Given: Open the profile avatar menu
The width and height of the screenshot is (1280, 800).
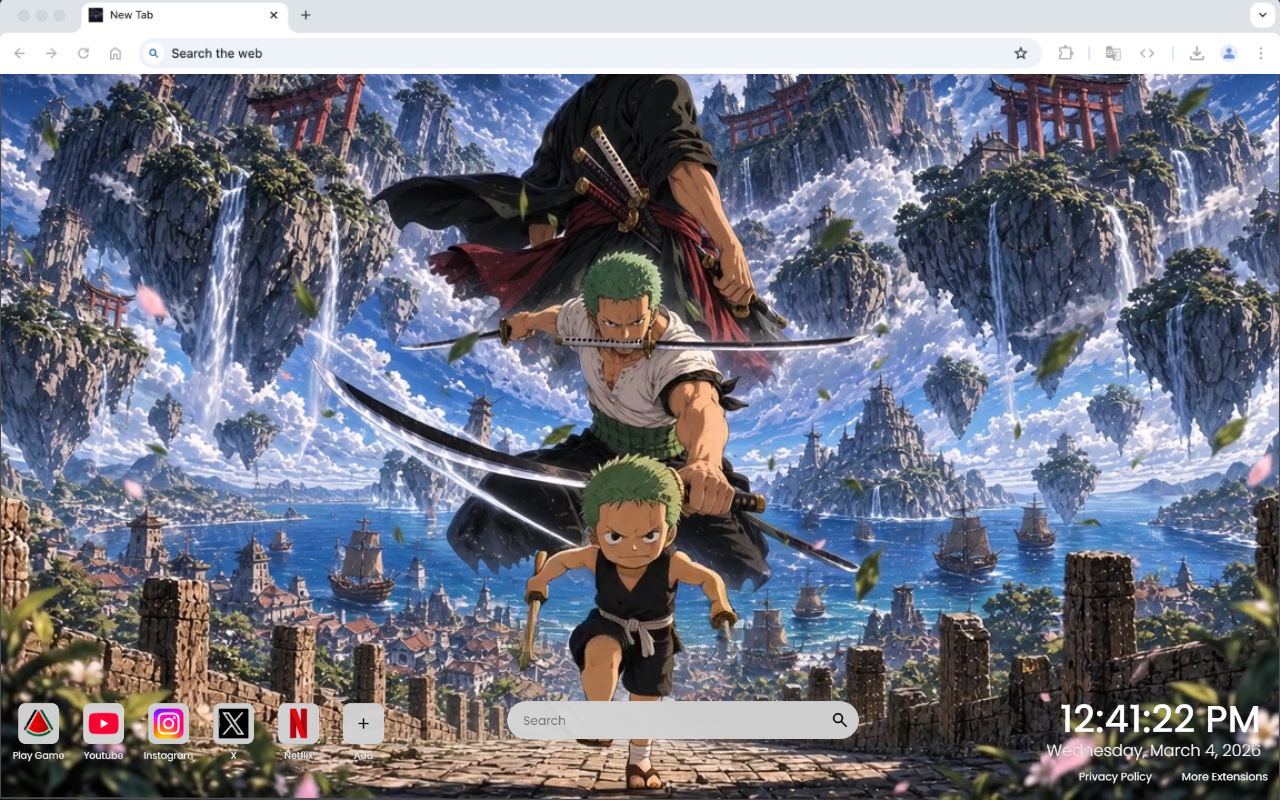Looking at the screenshot, I should click(1229, 53).
